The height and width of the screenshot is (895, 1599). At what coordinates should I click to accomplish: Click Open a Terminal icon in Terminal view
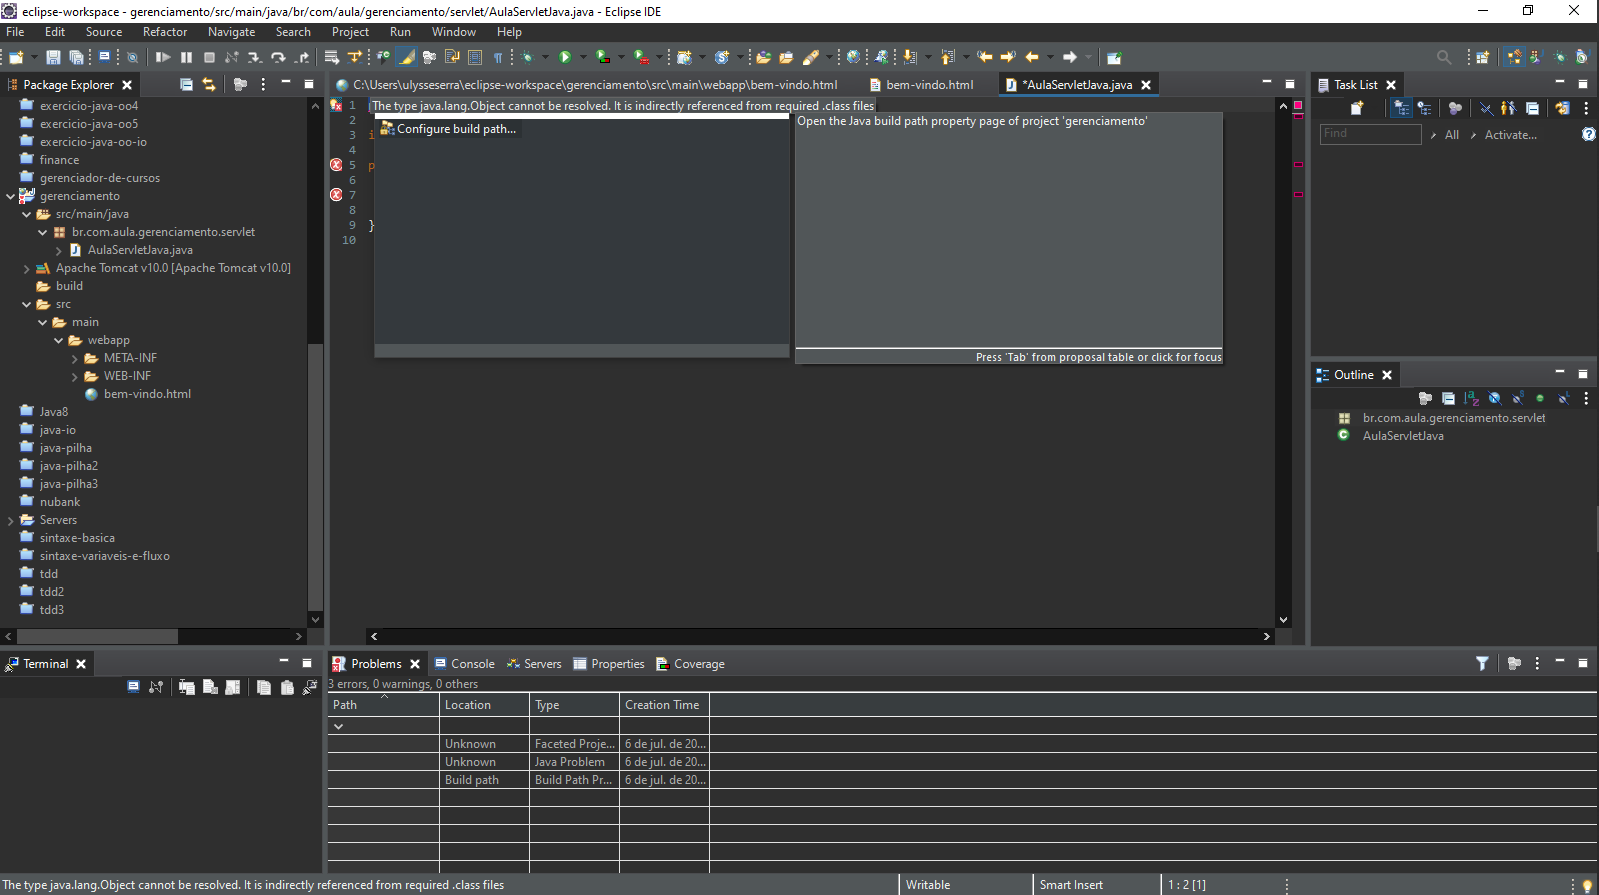click(133, 687)
